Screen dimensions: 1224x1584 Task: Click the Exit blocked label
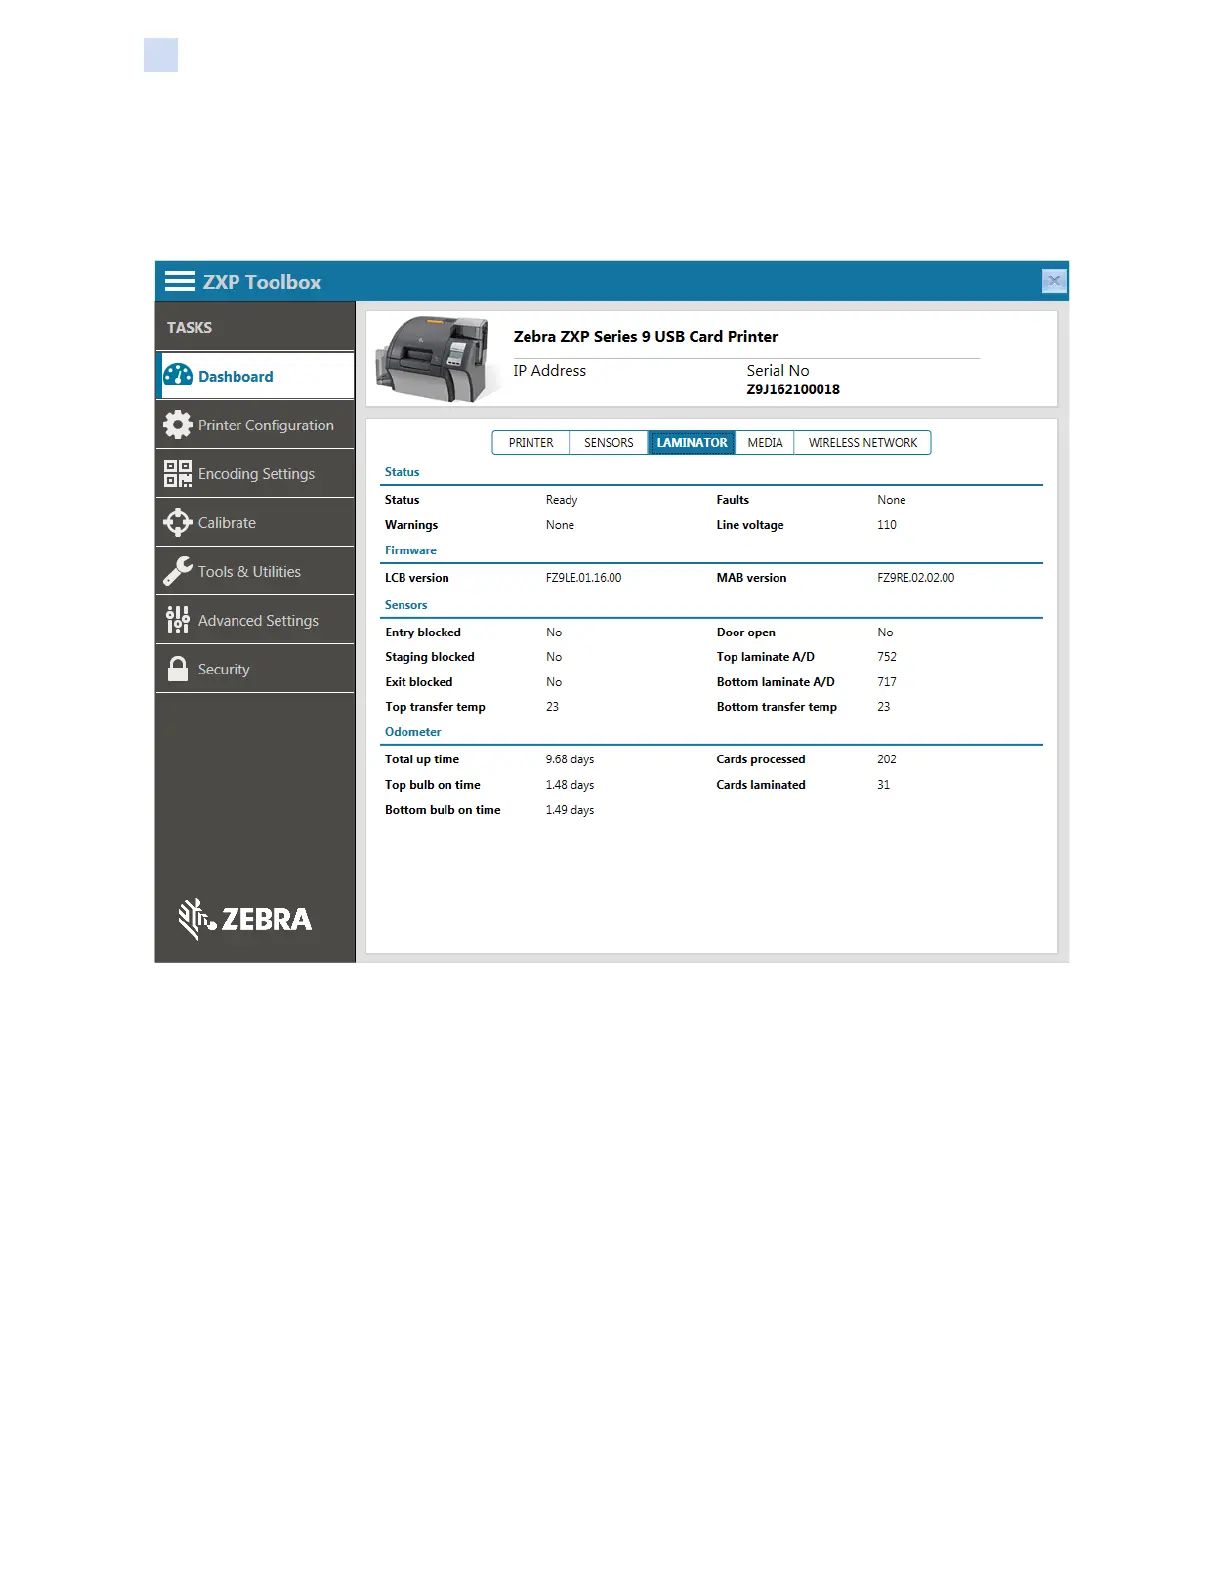click(419, 682)
